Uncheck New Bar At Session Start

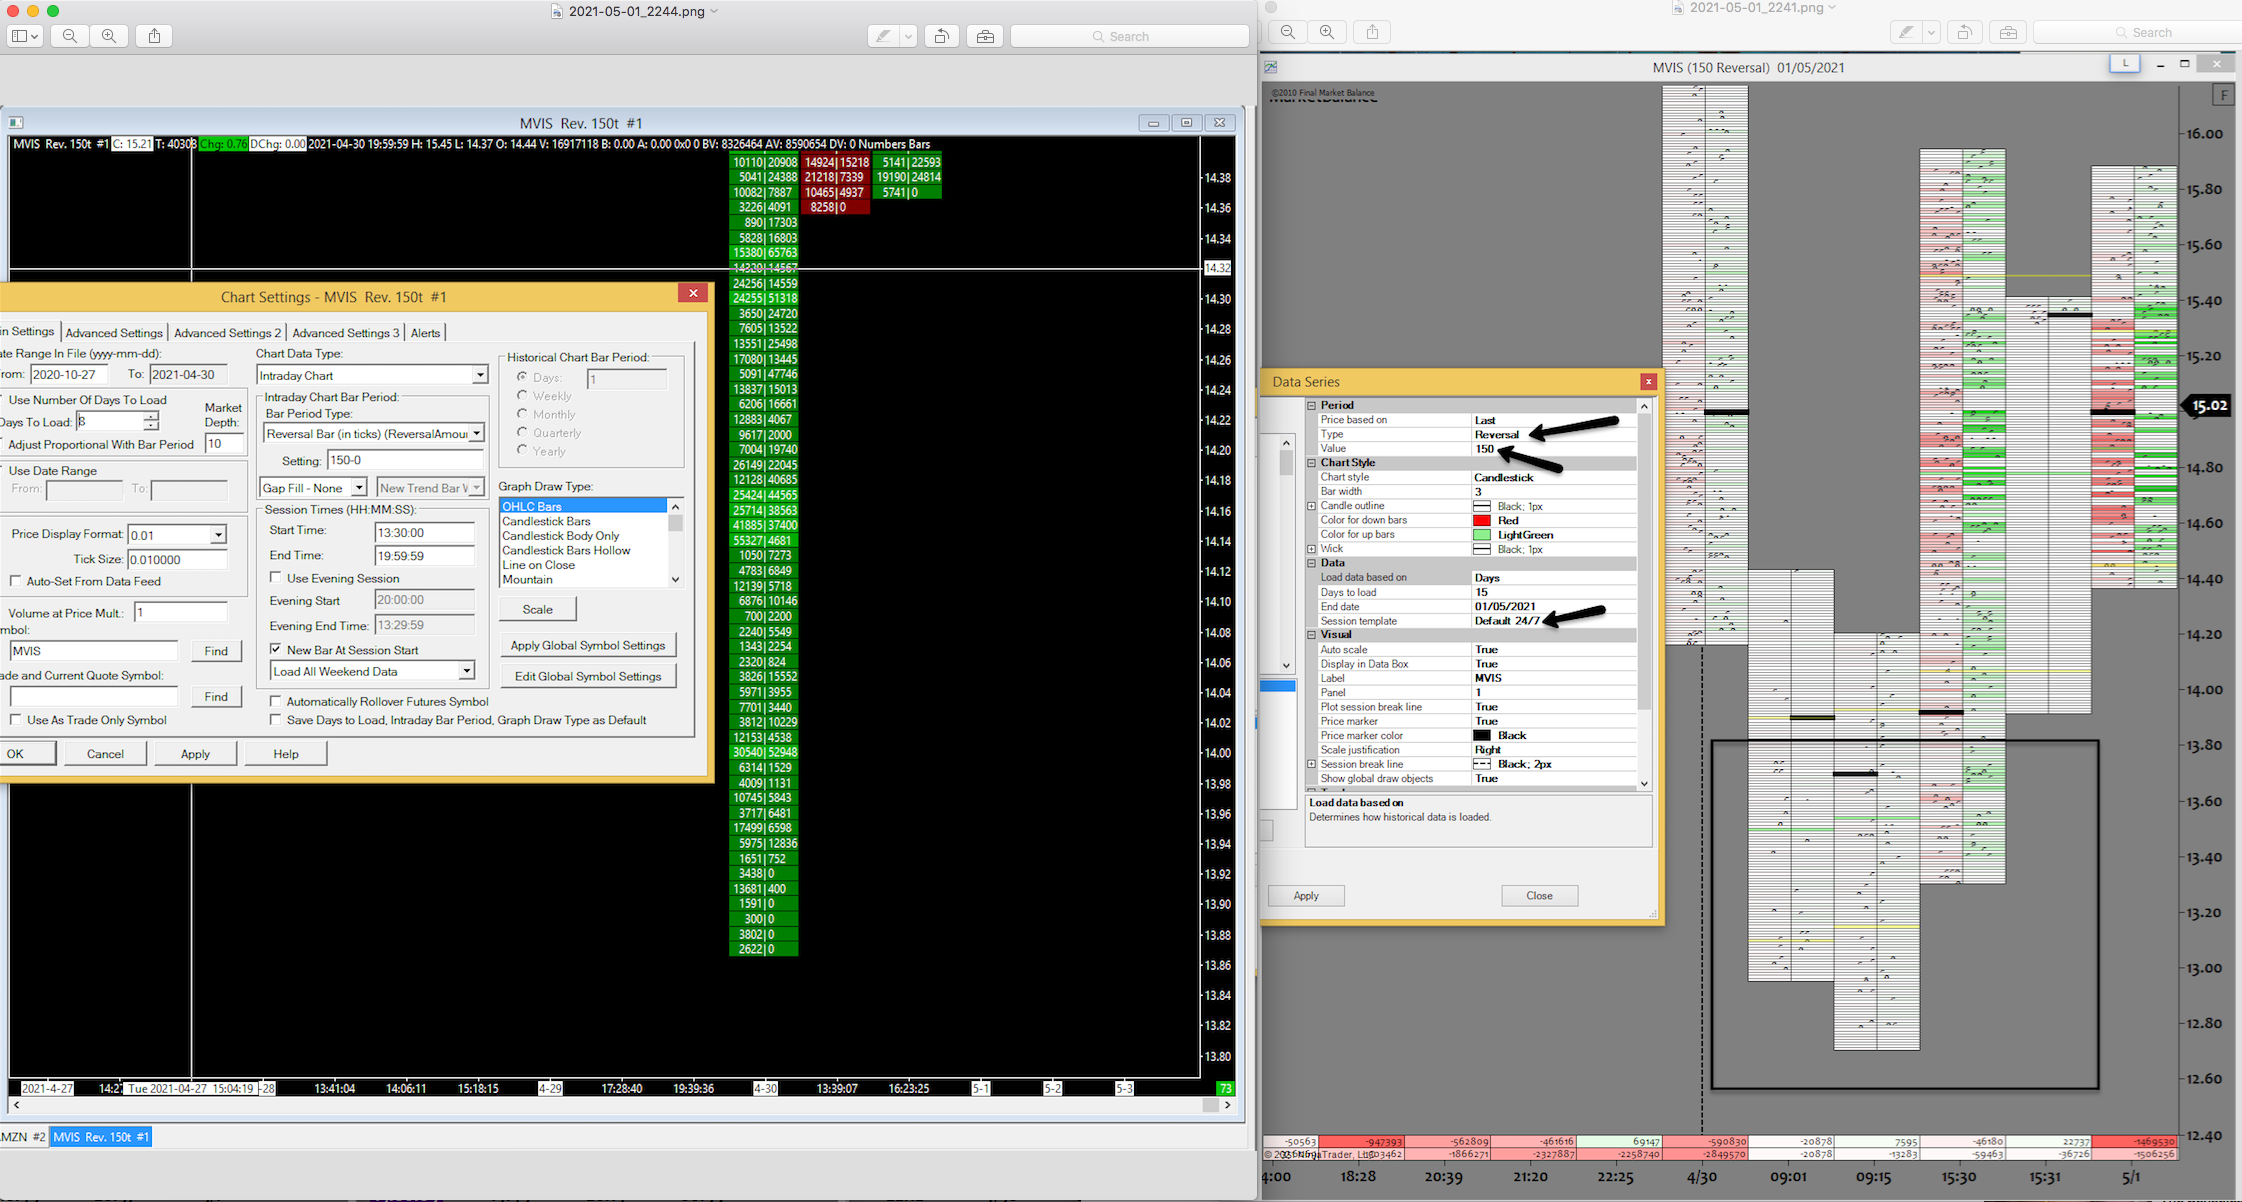276,649
